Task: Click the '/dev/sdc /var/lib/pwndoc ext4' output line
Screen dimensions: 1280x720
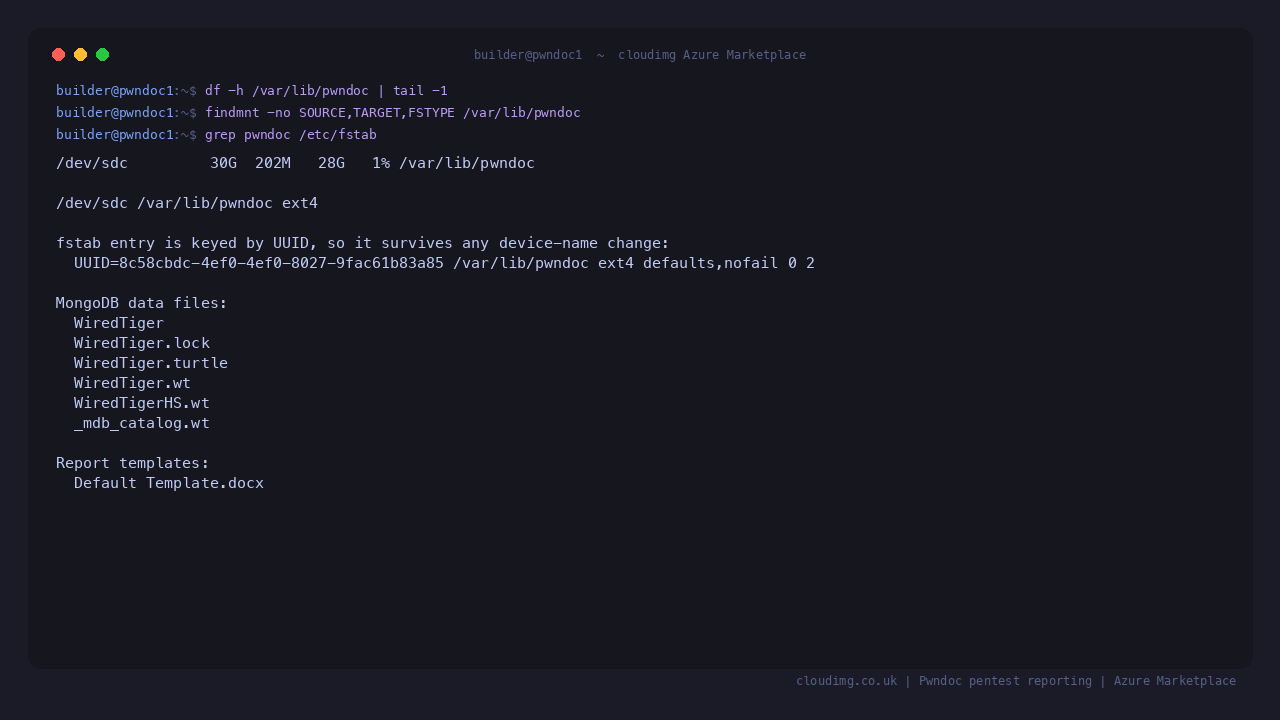Action: (187, 203)
